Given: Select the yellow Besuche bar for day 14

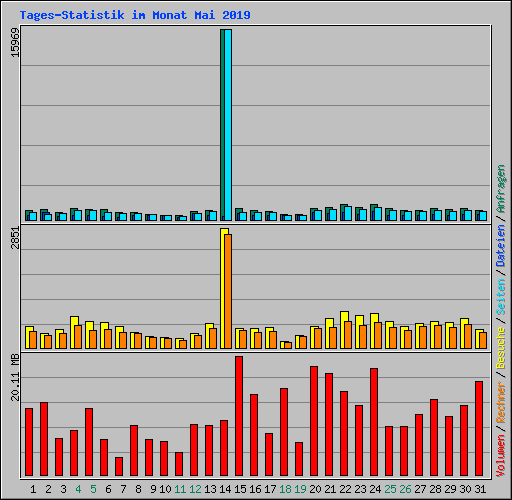Looking at the screenshot, I should click(222, 289).
